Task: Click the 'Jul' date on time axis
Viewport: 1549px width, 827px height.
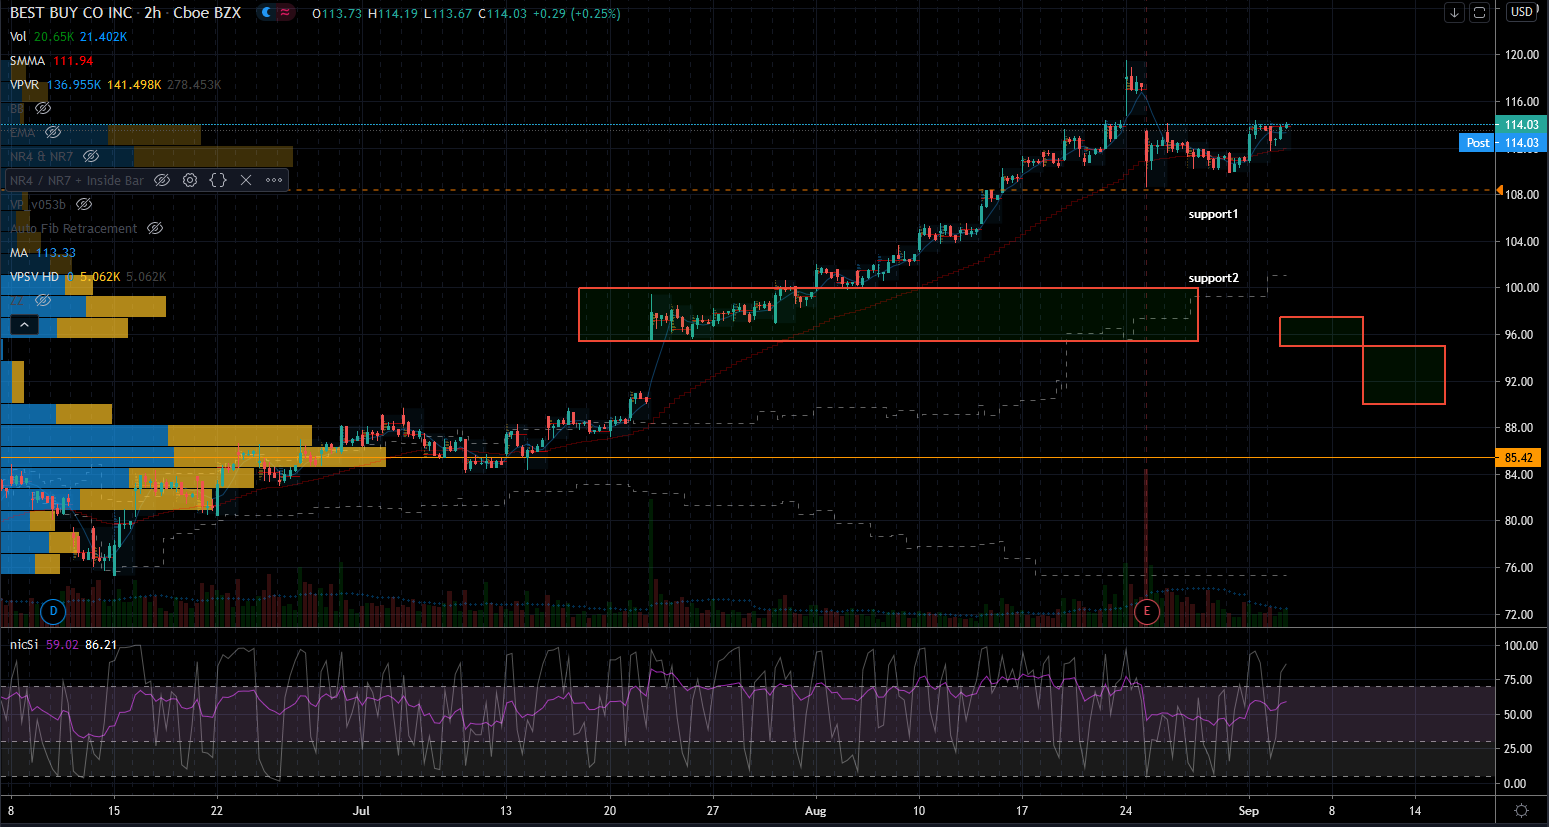Action: point(361,811)
